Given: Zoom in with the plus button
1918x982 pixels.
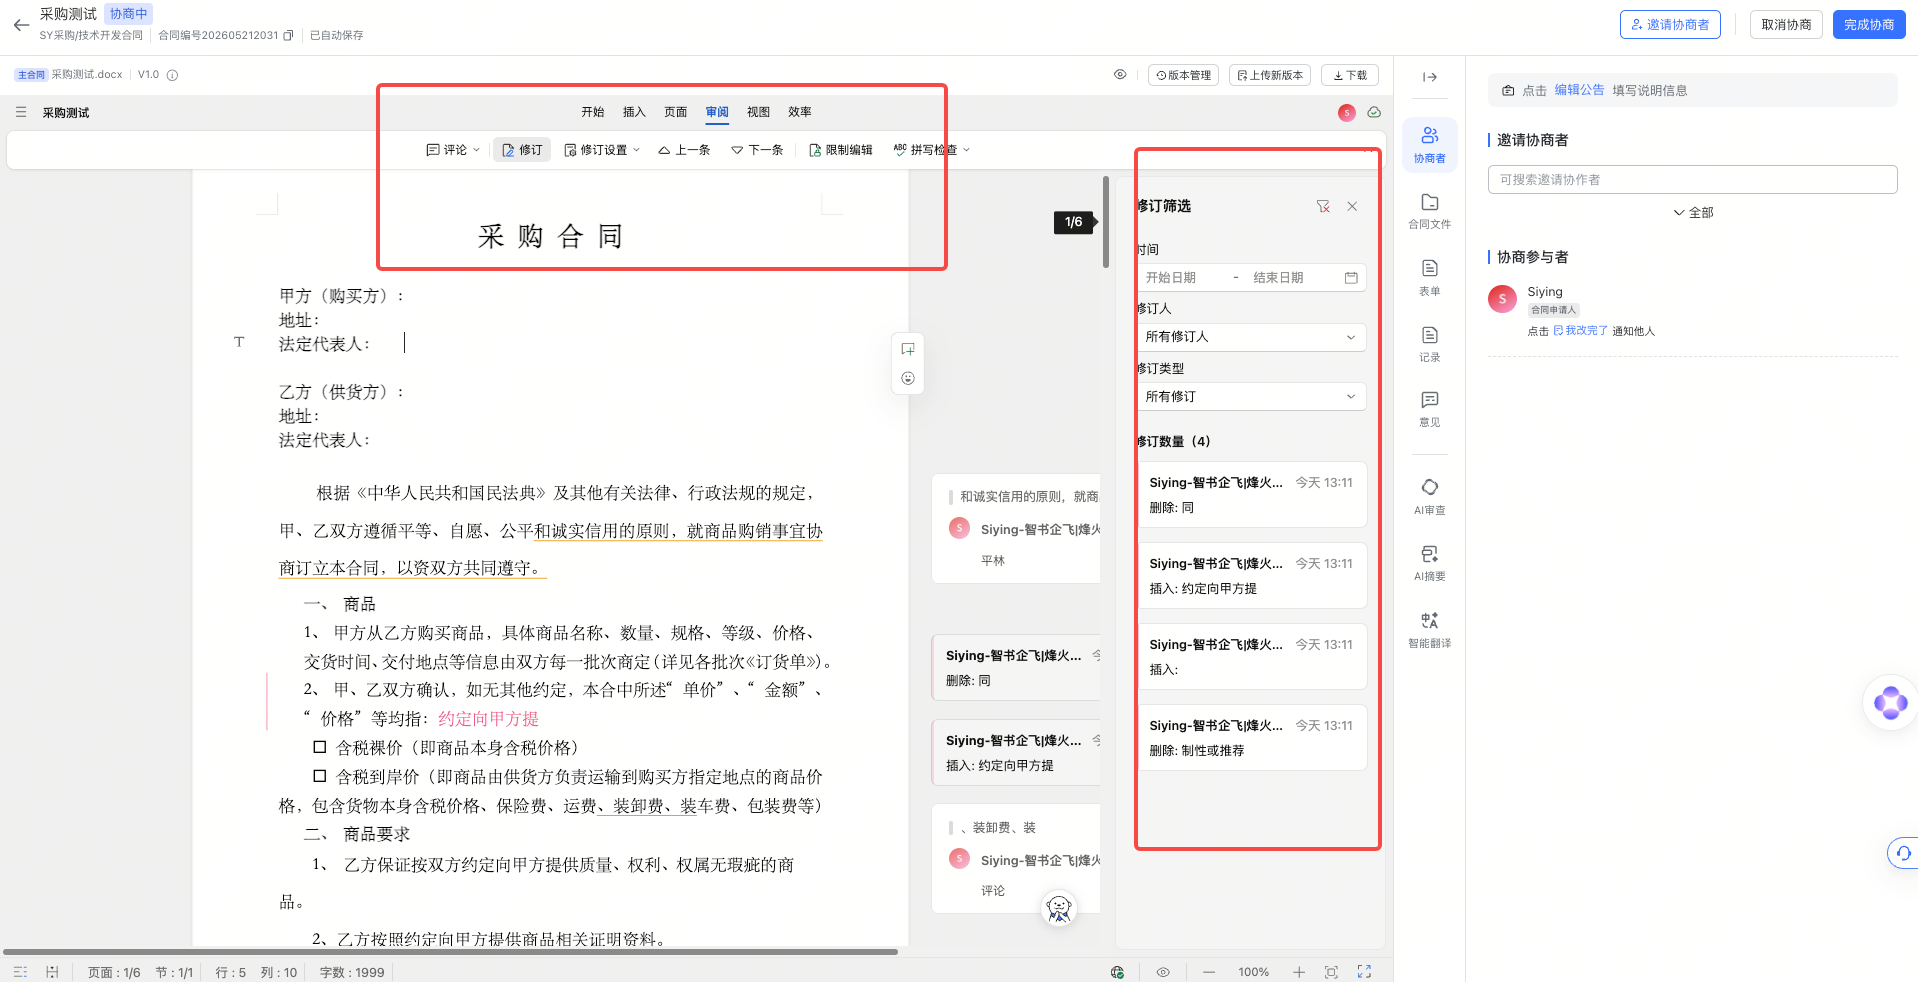Looking at the screenshot, I should pos(1298,972).
